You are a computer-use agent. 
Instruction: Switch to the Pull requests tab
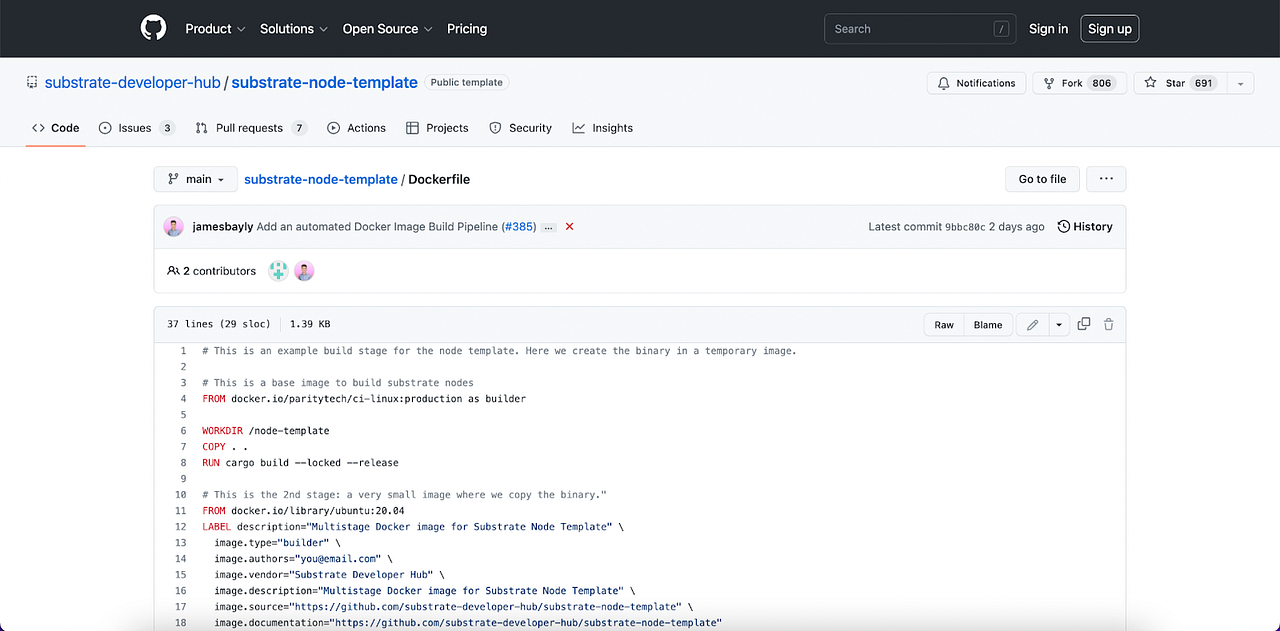[x=251, y=128]
